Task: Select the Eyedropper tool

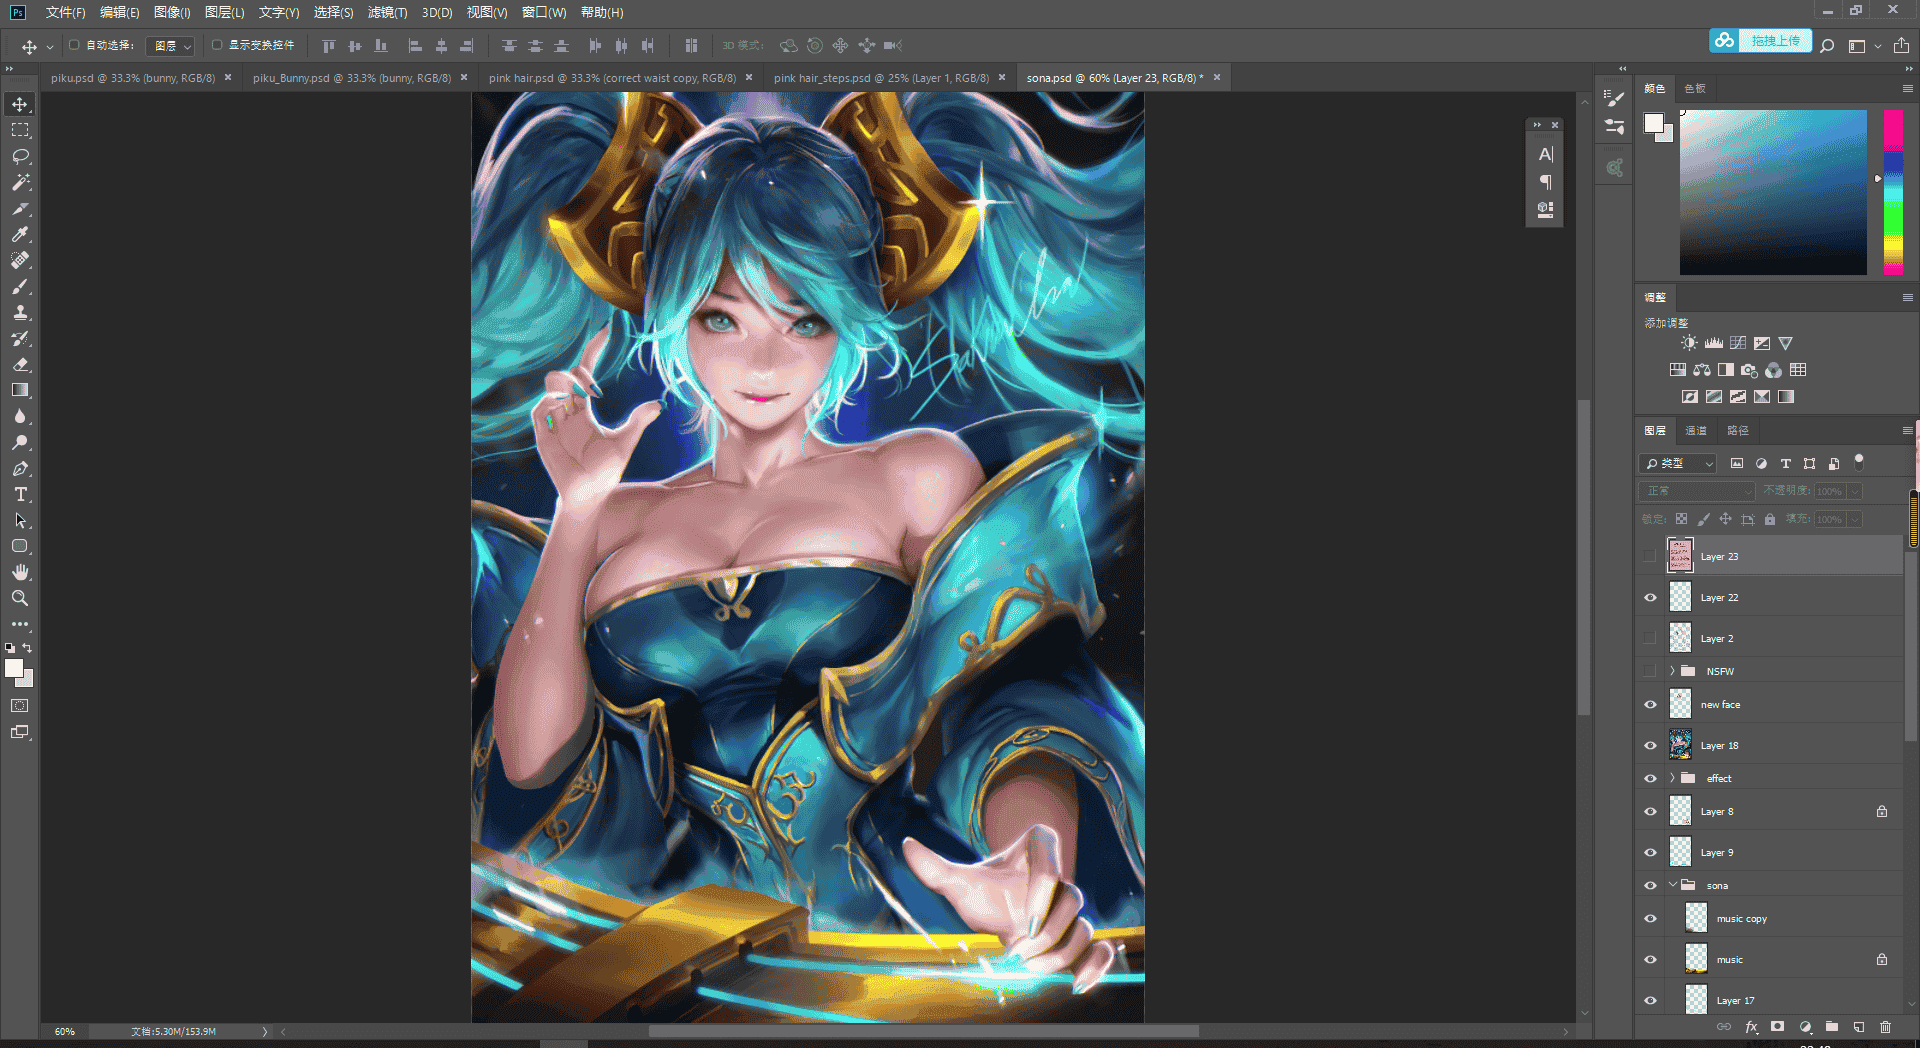Action: (x=20, y=234)
